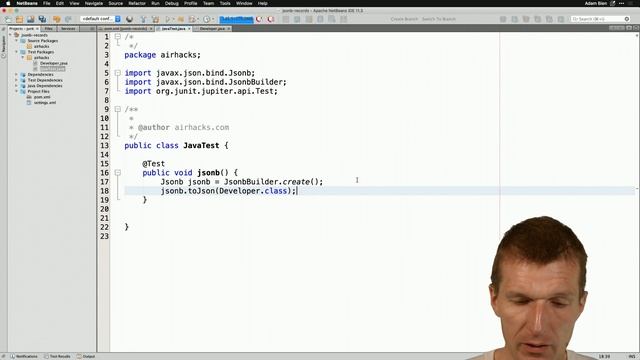This screenshot has width=640, height=360.
Task: Open the Output window button
Action: (86, 356)
